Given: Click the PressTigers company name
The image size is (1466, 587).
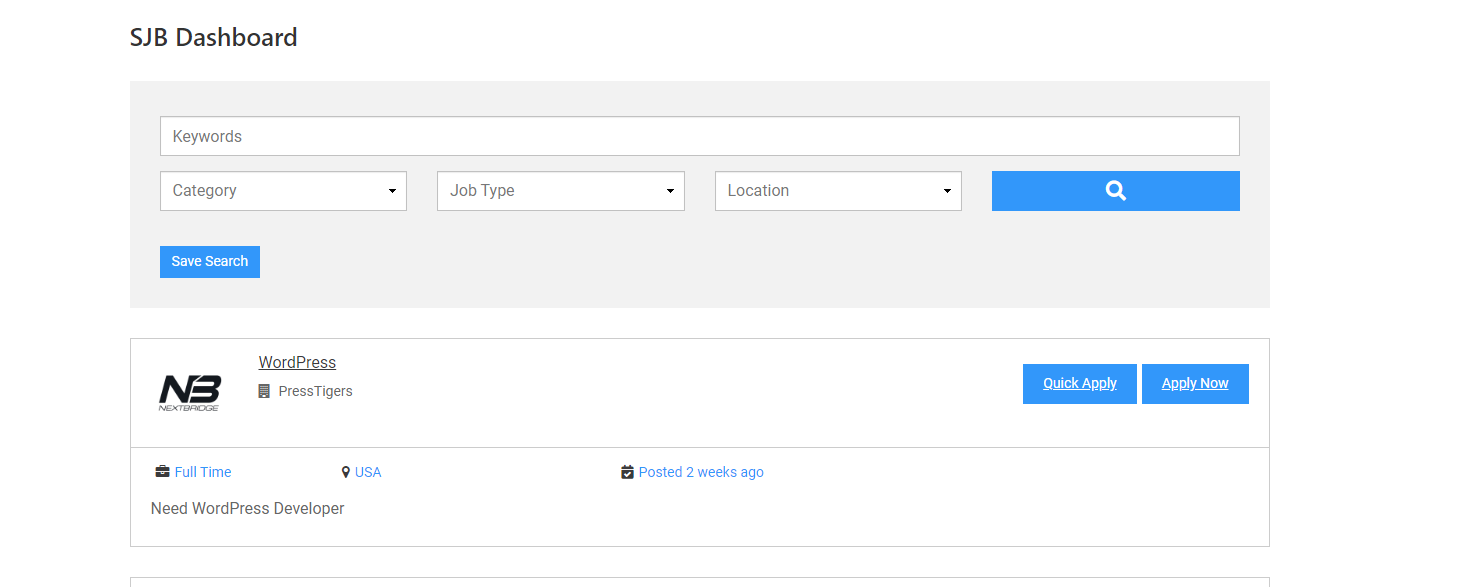Looking at the screenshot, I should (315, 390).
